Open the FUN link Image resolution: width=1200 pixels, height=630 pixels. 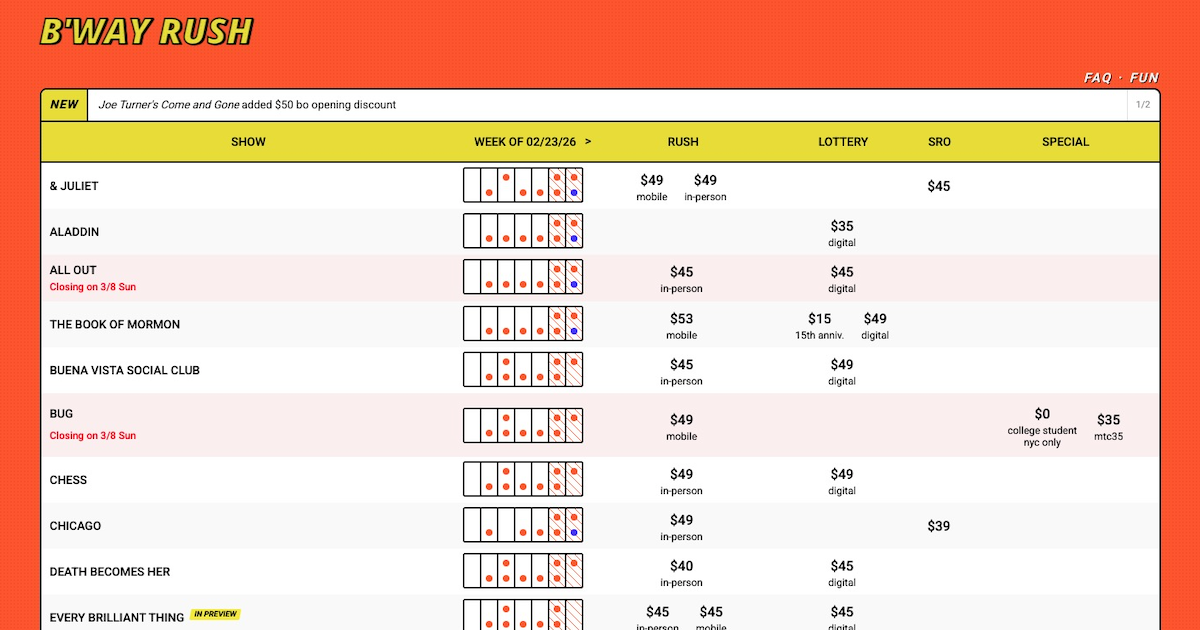pyautogui.click(x=1144, y=77)
